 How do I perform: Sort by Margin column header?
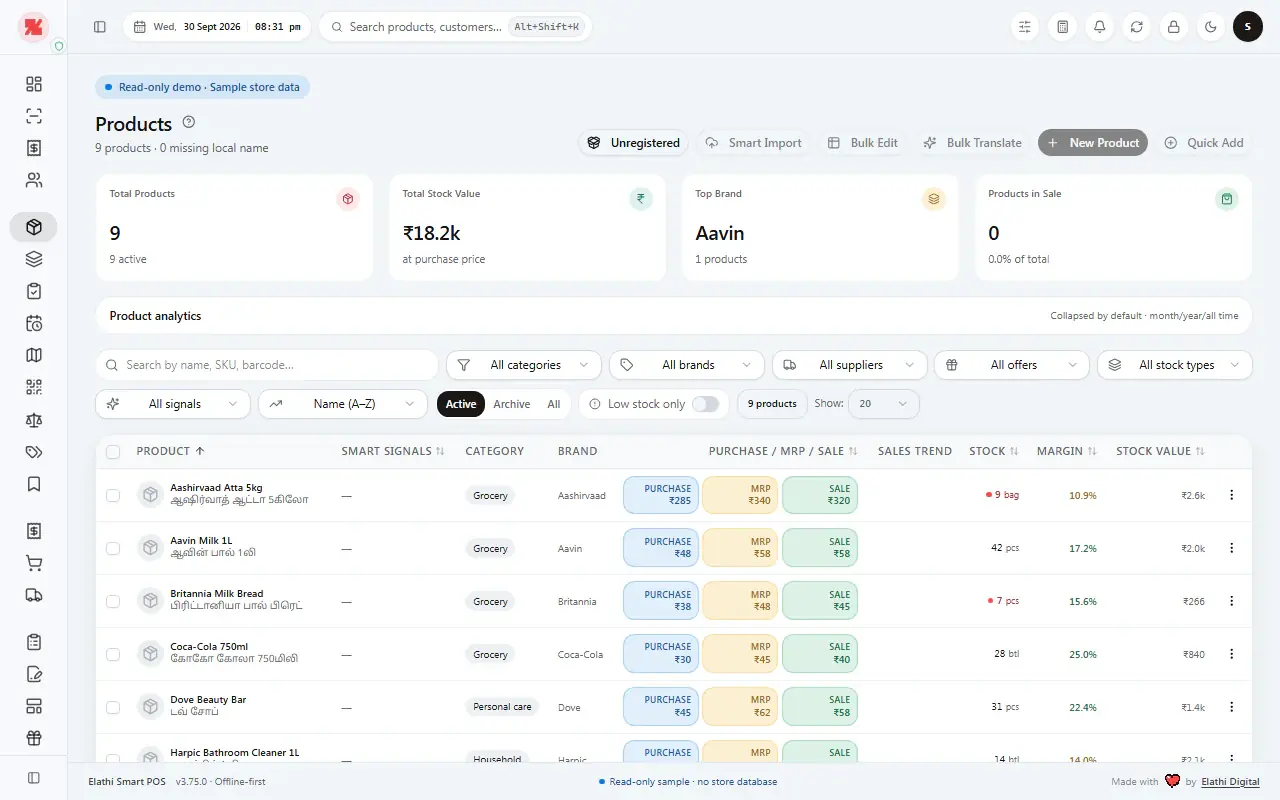[1066, 451]
